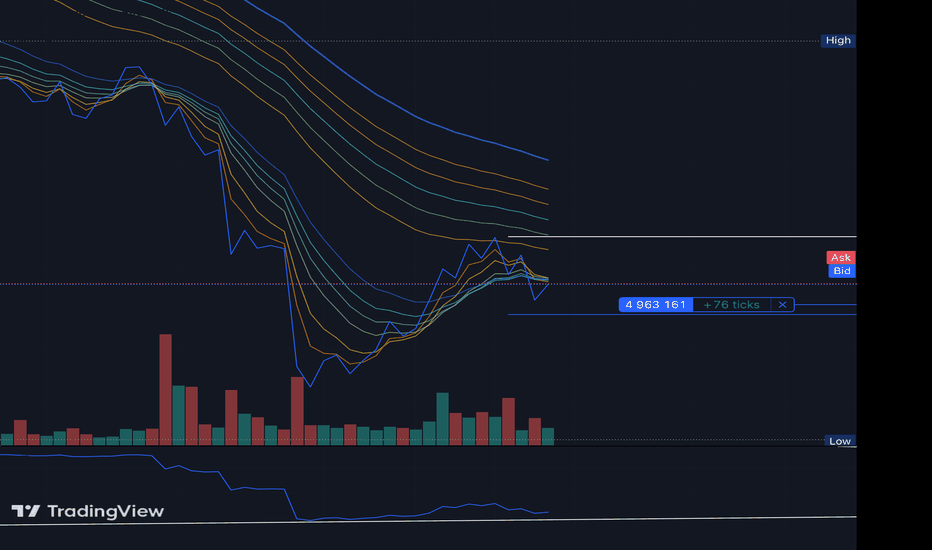This screenshot has width=932, height=550.
Task: Click the +76 ticks profit label
Action: (732, 304)
